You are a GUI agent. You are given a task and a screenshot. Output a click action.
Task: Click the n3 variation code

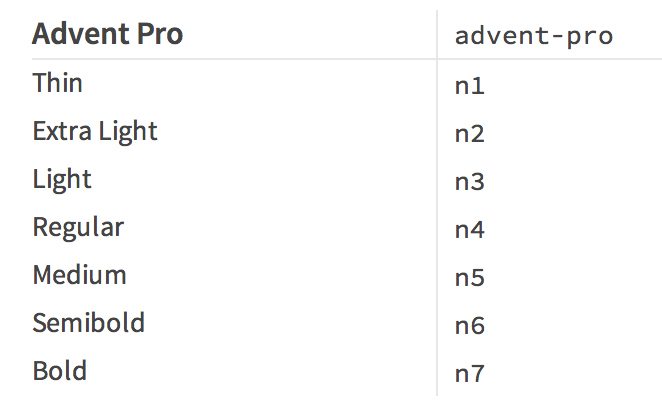469,182
